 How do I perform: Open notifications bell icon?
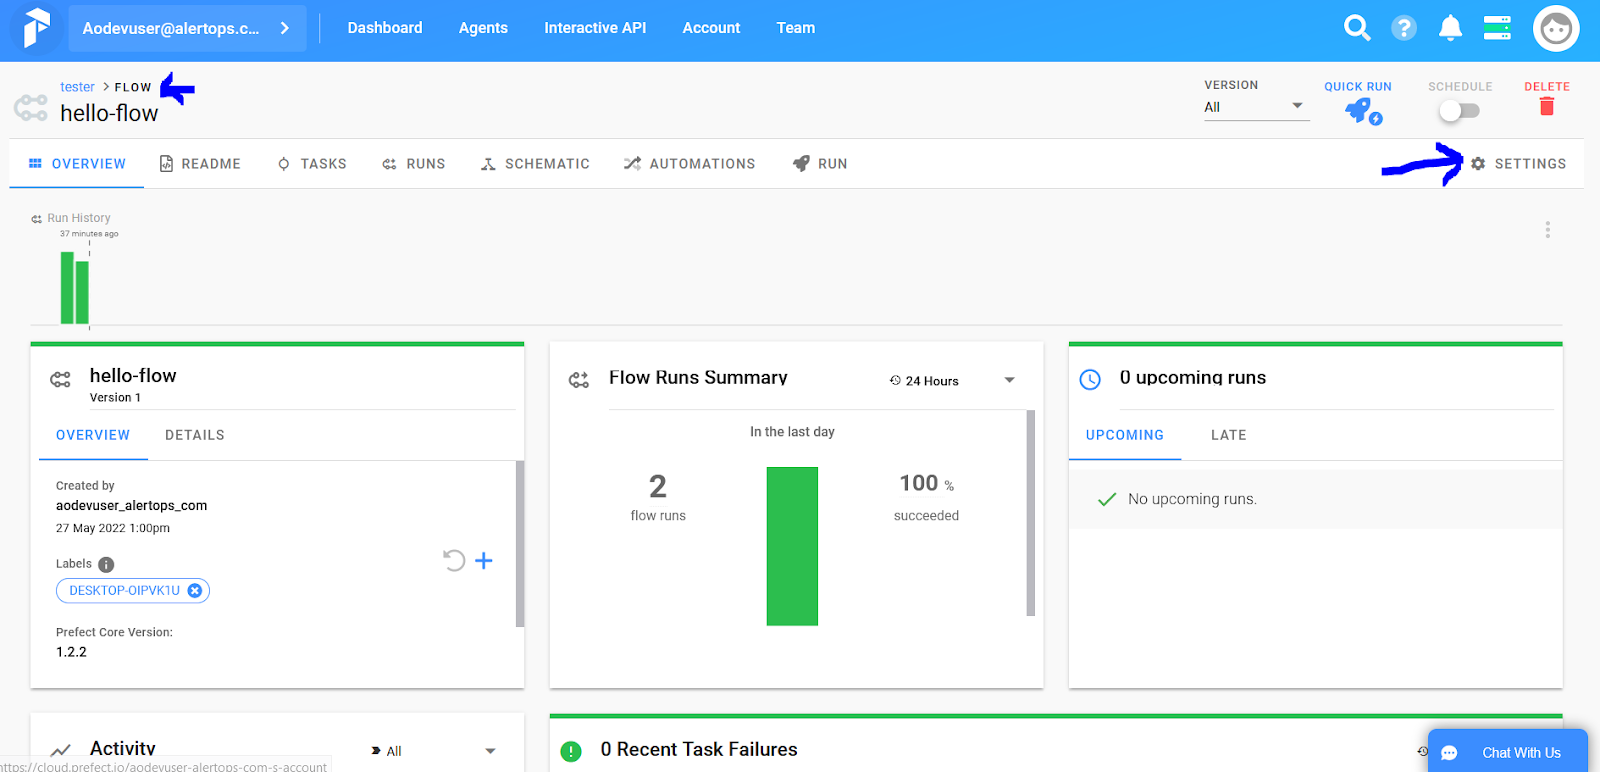point(1450,28)
